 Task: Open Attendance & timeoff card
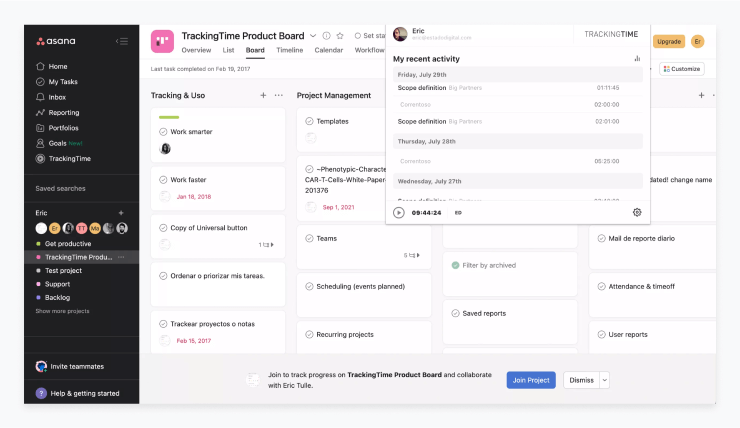(x=652, y=295)
